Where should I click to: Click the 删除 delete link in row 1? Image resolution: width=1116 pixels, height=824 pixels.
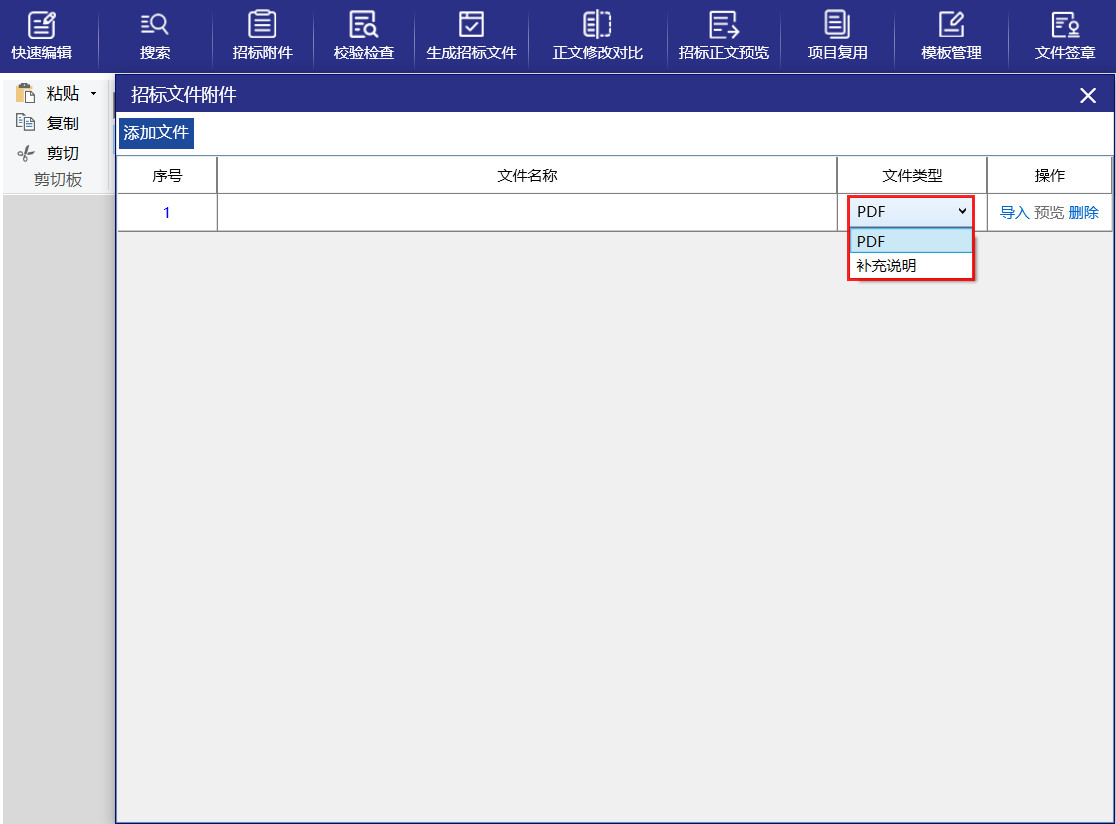coord(1083,212)
